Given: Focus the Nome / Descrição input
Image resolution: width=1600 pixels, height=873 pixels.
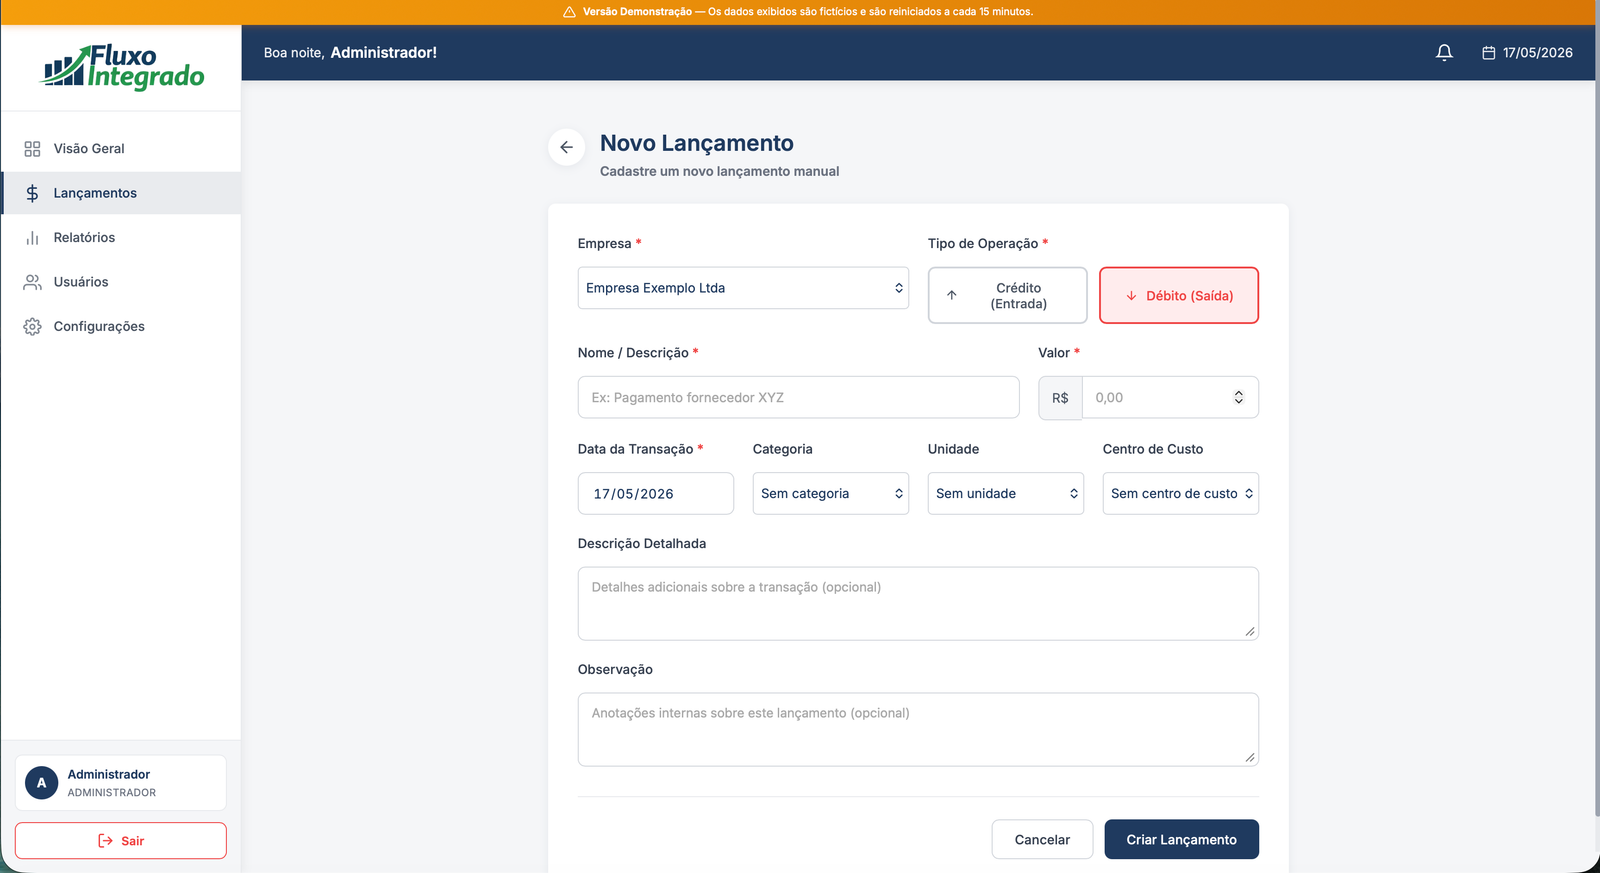Looking at the screenshot, I should (798, 397).
